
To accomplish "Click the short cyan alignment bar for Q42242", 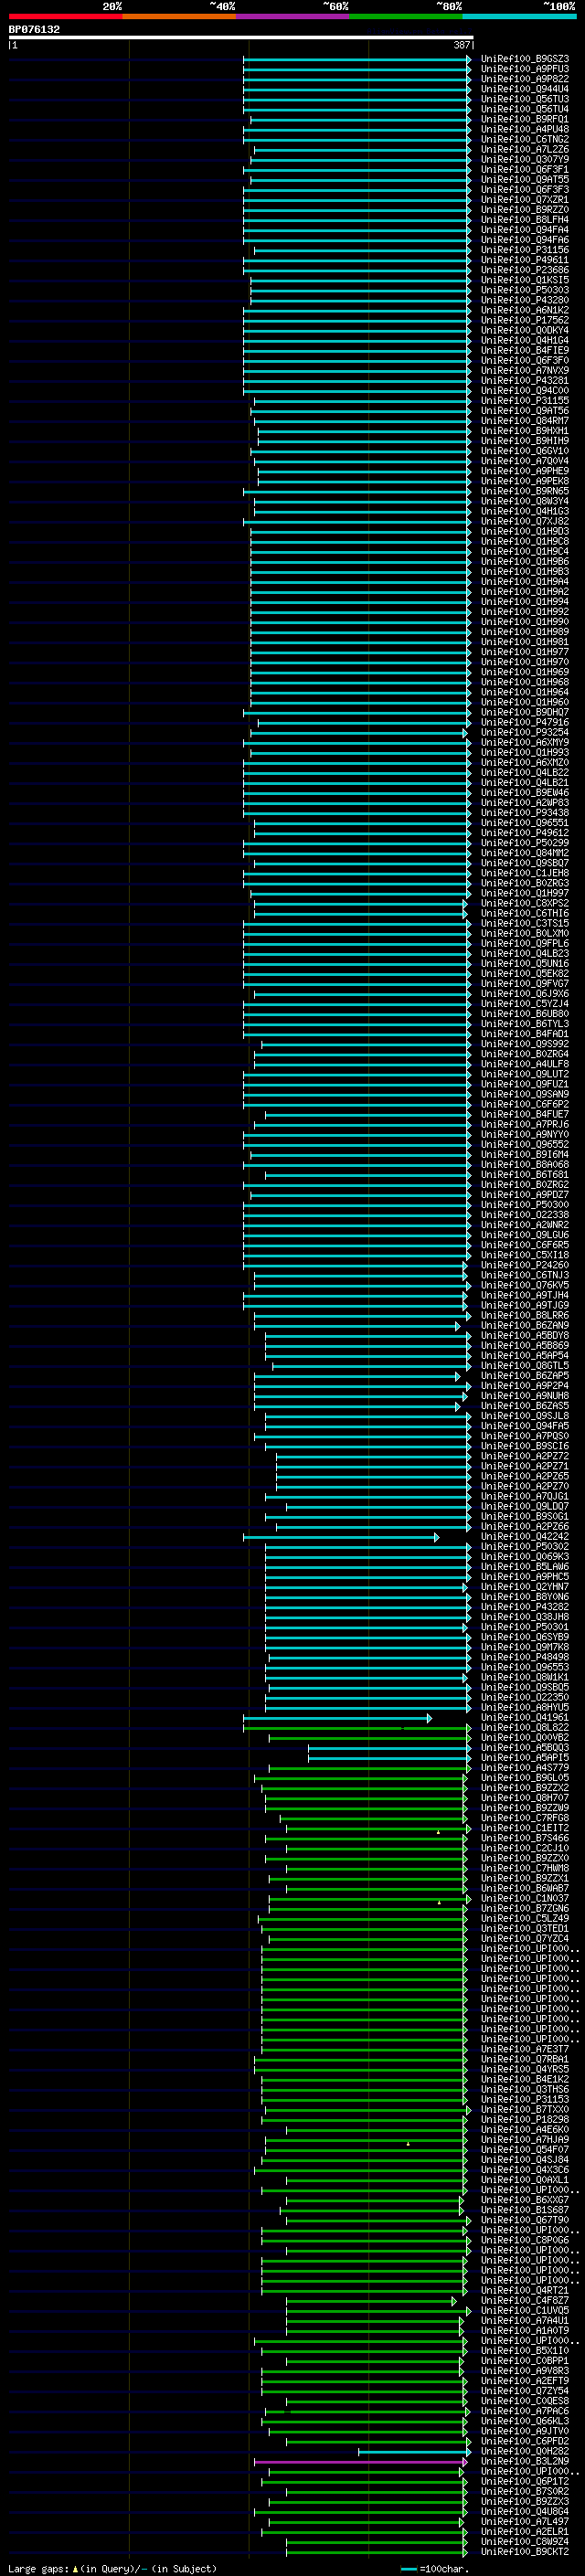I will tap(340, 1536).
